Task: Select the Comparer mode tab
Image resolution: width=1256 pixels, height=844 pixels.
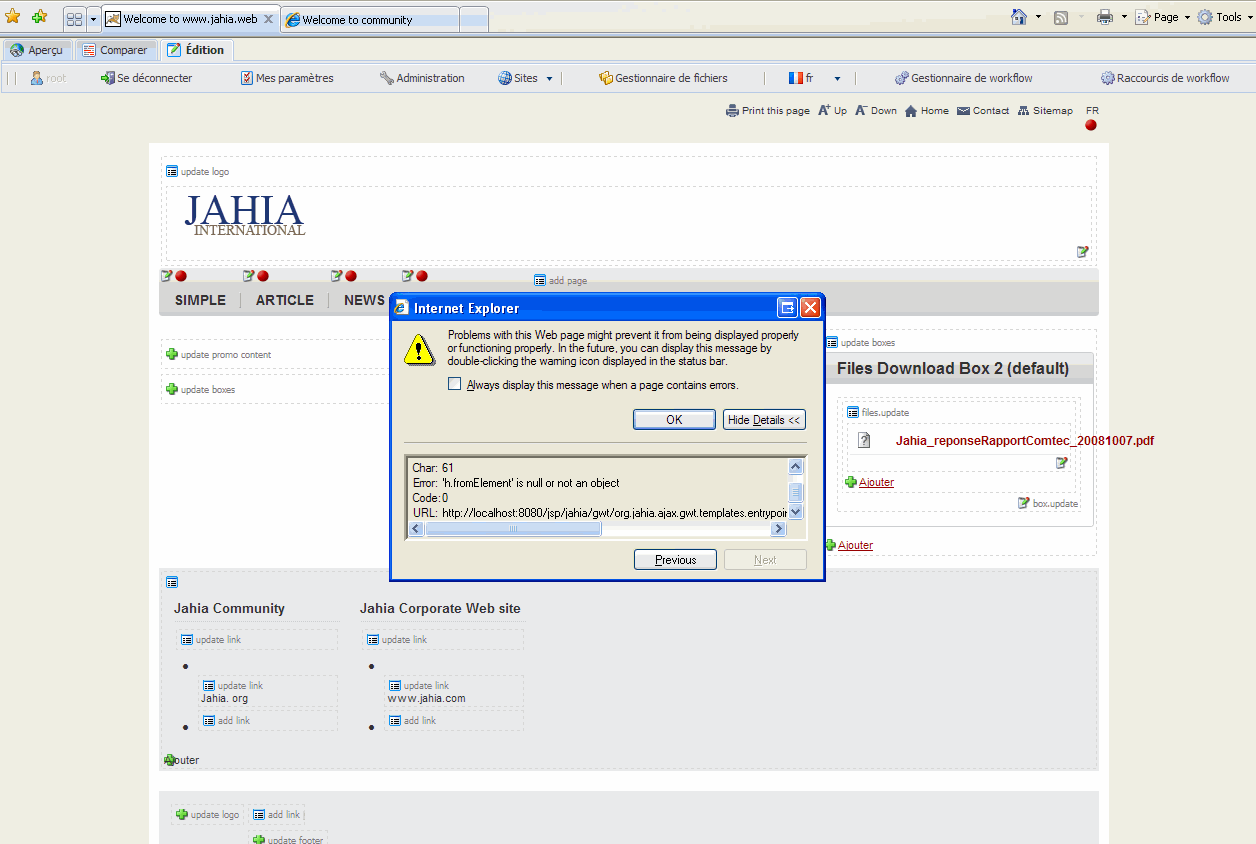Action: (x=116, y=50)
